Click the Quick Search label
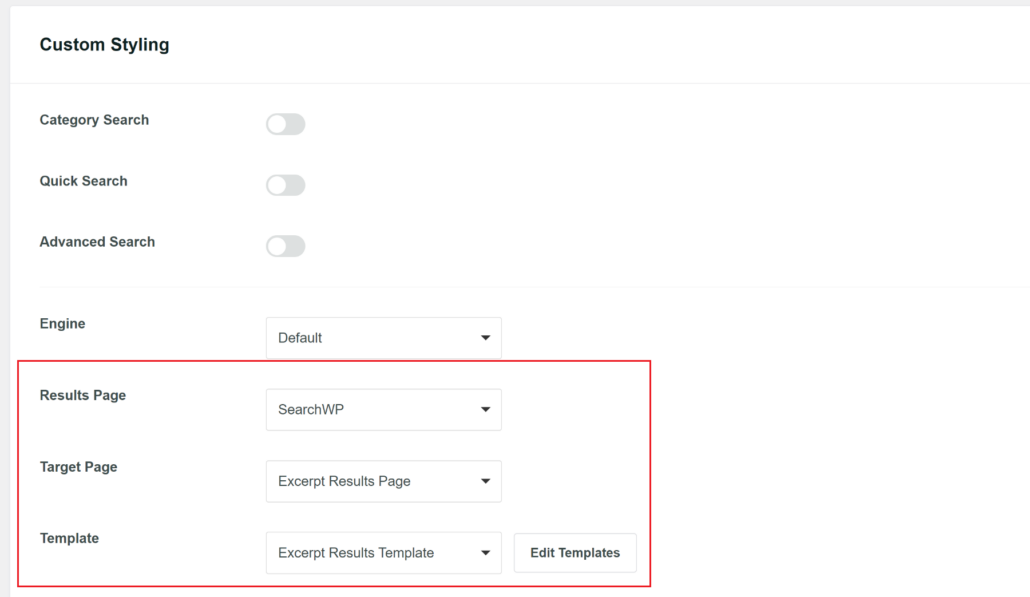This screenshot has height=597, width=1030. [83, 181]
